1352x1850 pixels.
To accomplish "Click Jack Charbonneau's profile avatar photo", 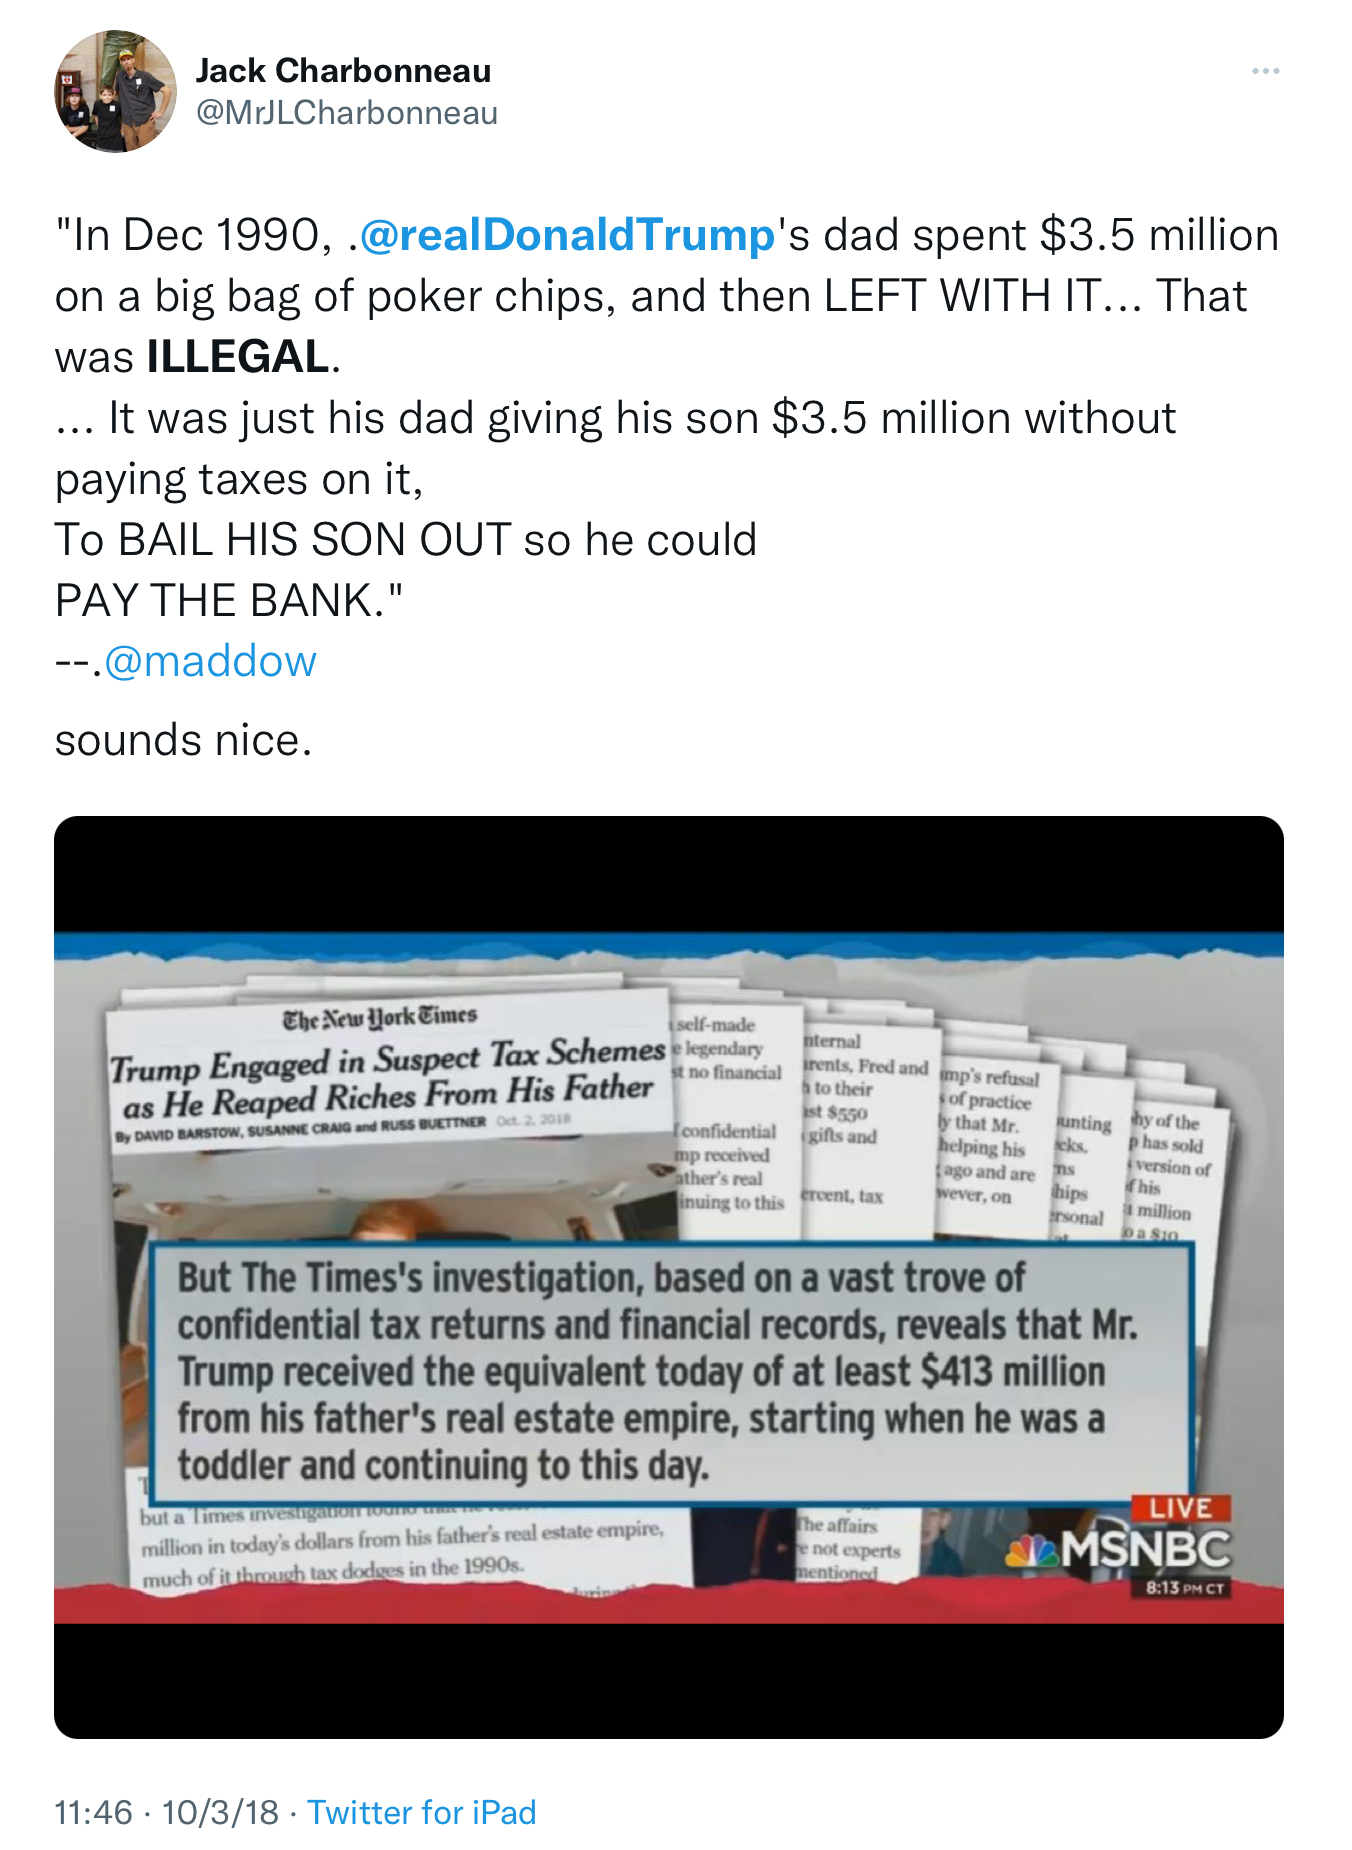I will 115,91.
